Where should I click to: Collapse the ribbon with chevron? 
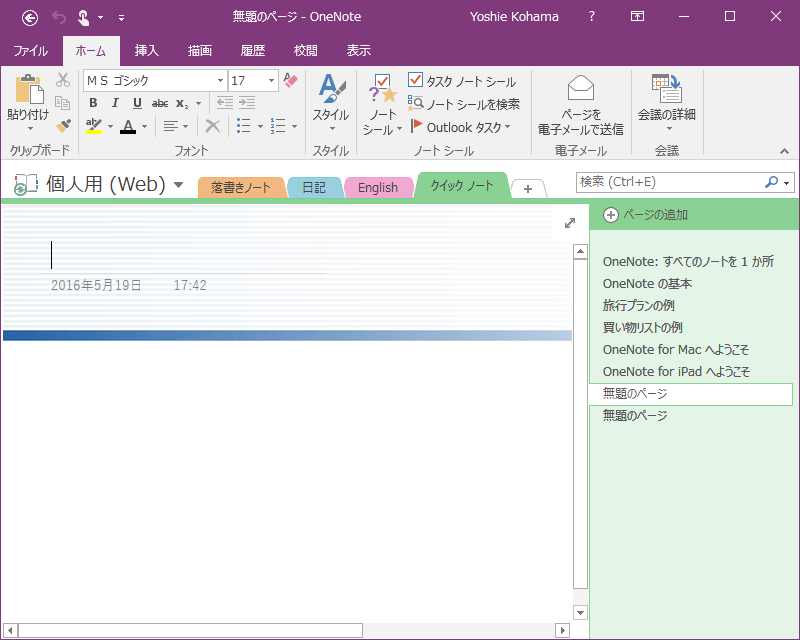click(784, 151)
